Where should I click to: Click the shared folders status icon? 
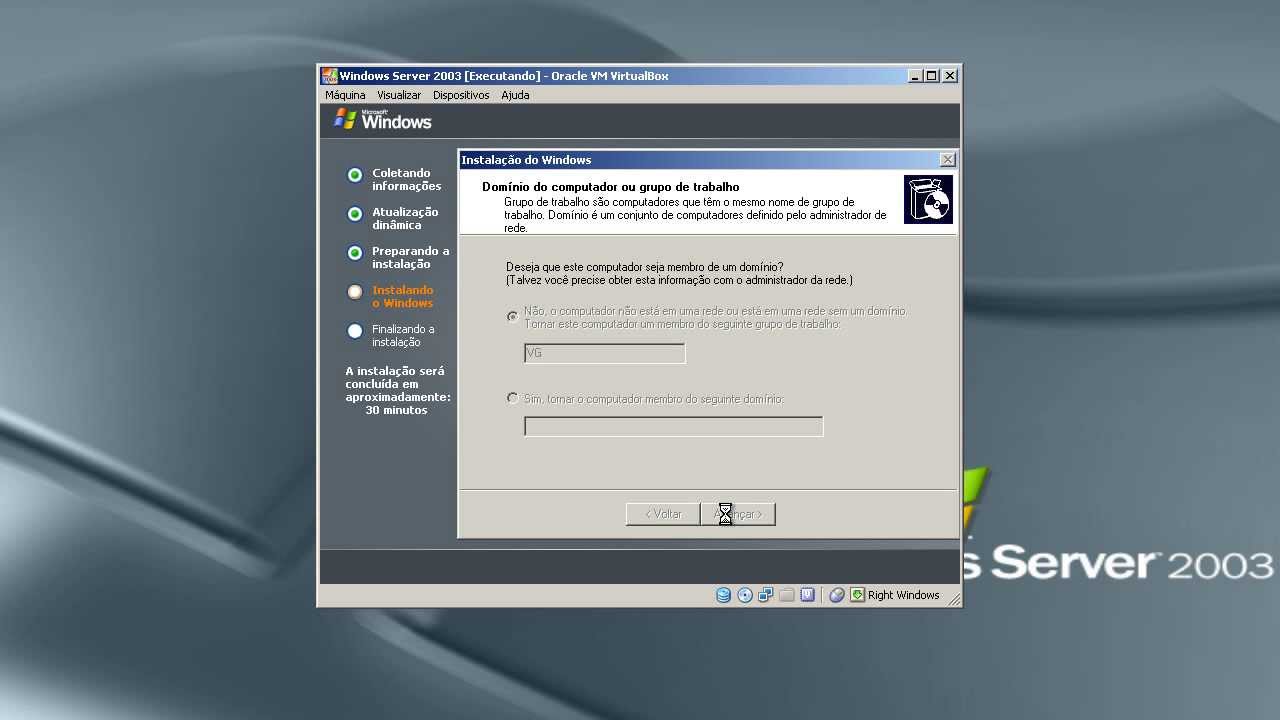(x=787, y=595)
